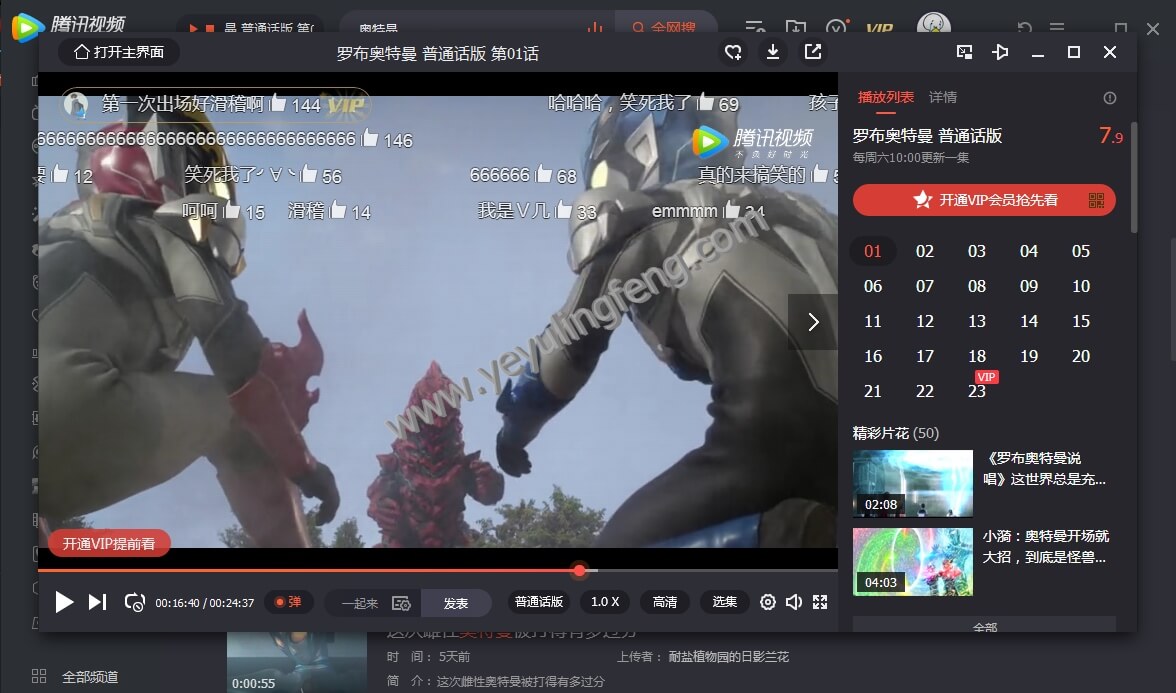The height and width of the screenshot is (693, 1176).
Task: Click VIP icon in main window header
Action: point(879,28)
